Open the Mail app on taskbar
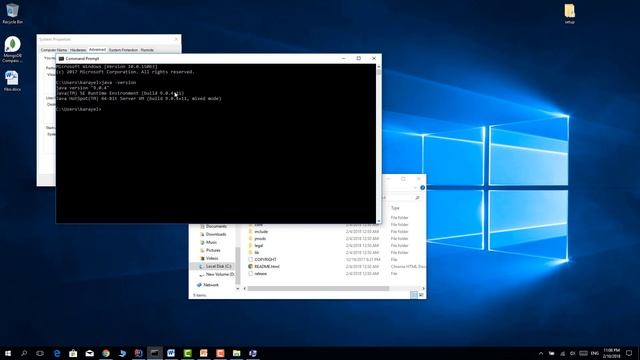Viewport: 640px width, 360px height. pyautogui.click(x=89, y=353)
